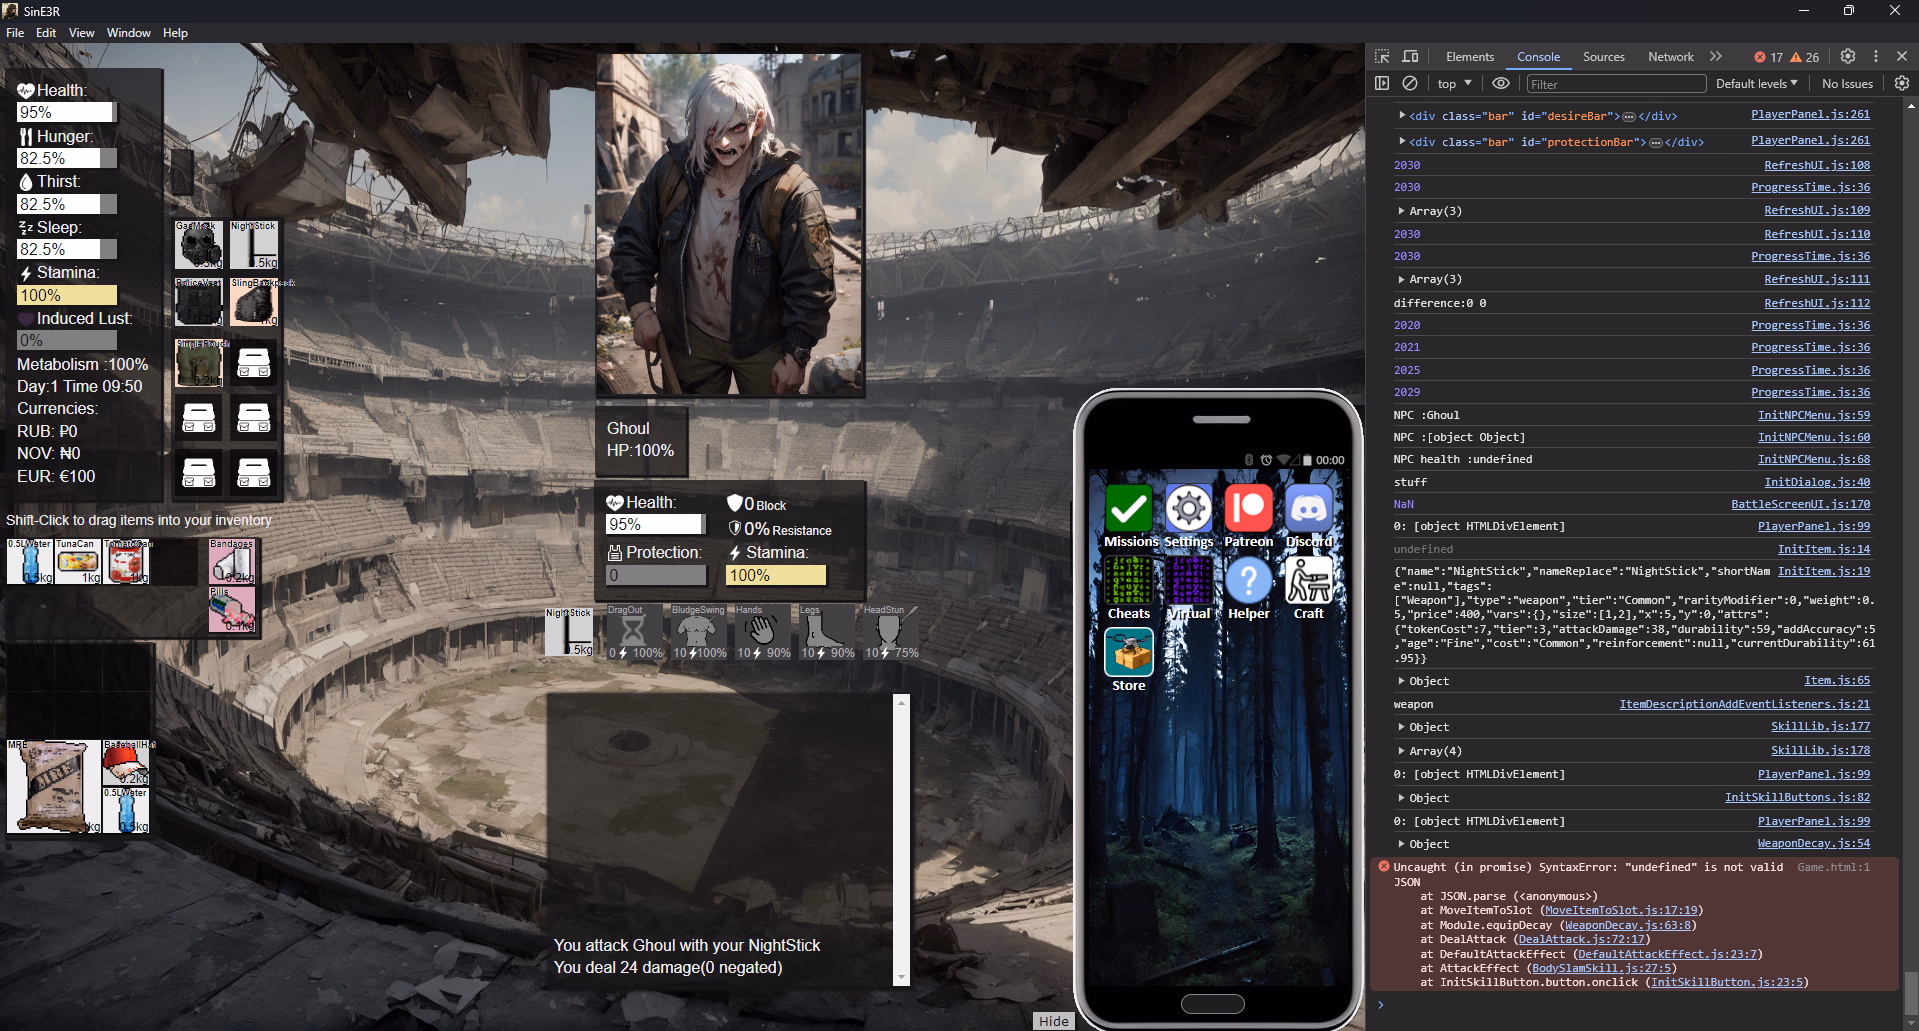The image size is (1919, 1031).
Task: Open the top JavaScript context dropdown
Action: click(1455, 84)
